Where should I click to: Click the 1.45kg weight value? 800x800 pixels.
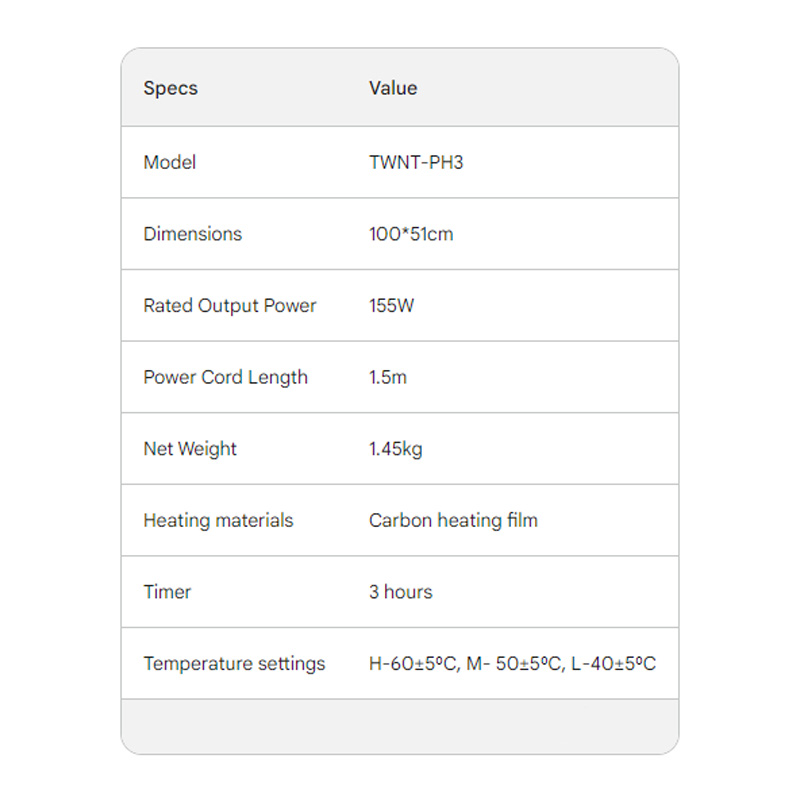coord(395,448)
